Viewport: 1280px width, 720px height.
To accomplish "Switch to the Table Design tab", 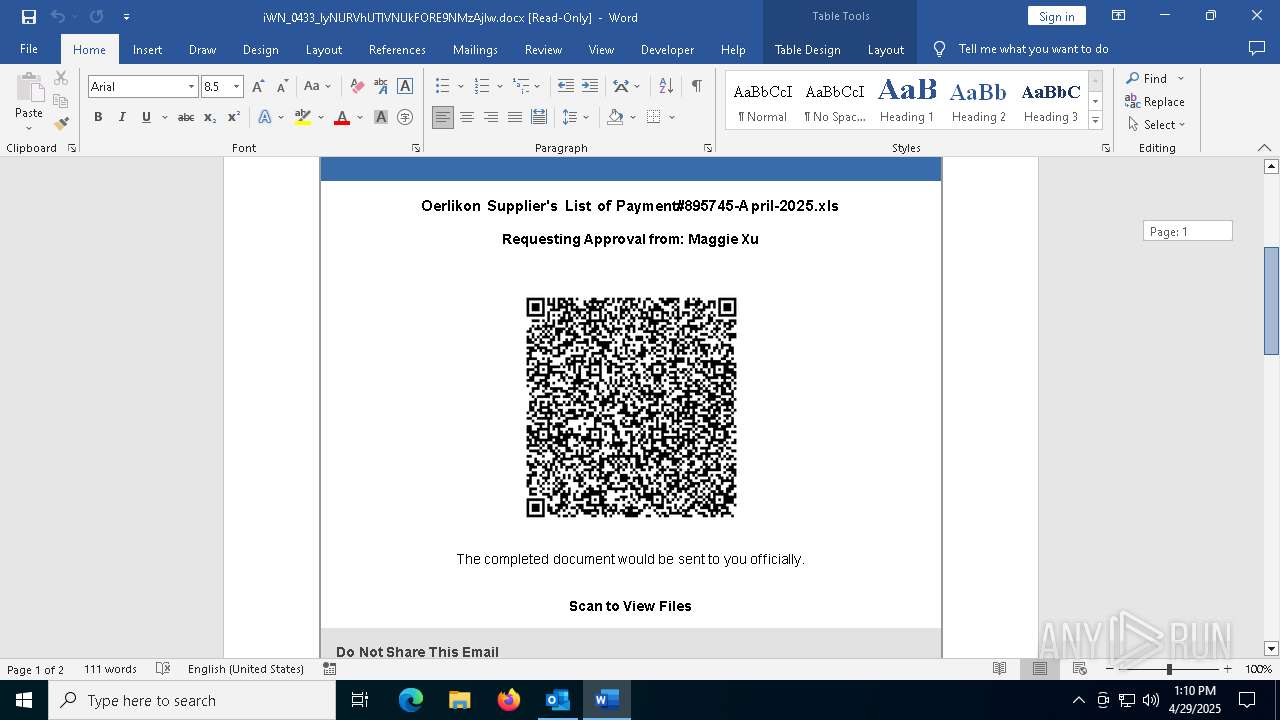I will coord(808,49).
